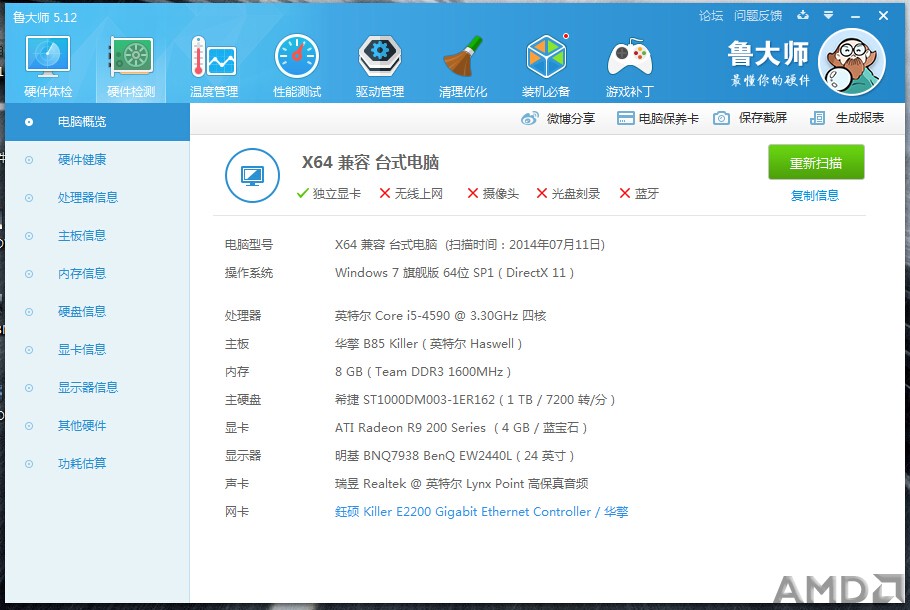The height and width of the screenshot is (610, 910).
Task: Click the Core i5-4590 processor value
Action: (x=440, y=316)
